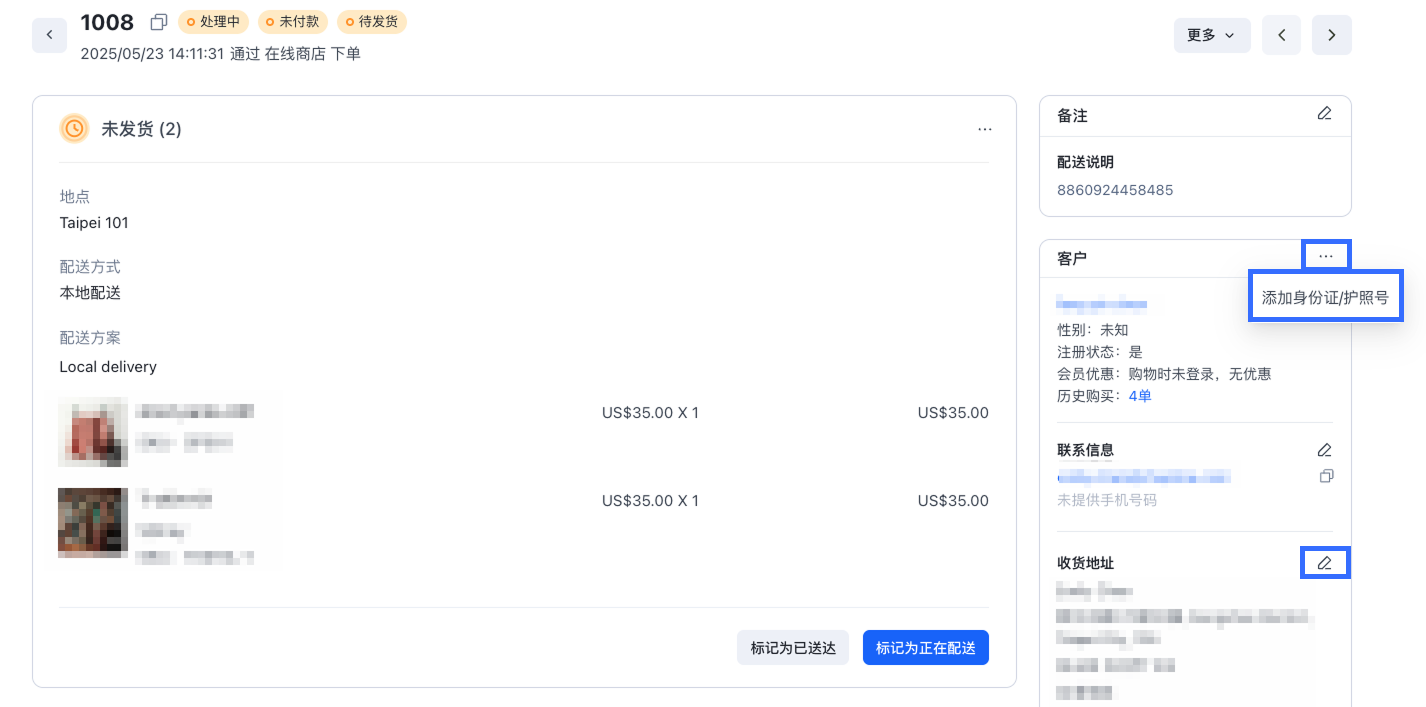Click the first product thumbnail image
The image size is (1426, 707).
(x=93, y=431)
